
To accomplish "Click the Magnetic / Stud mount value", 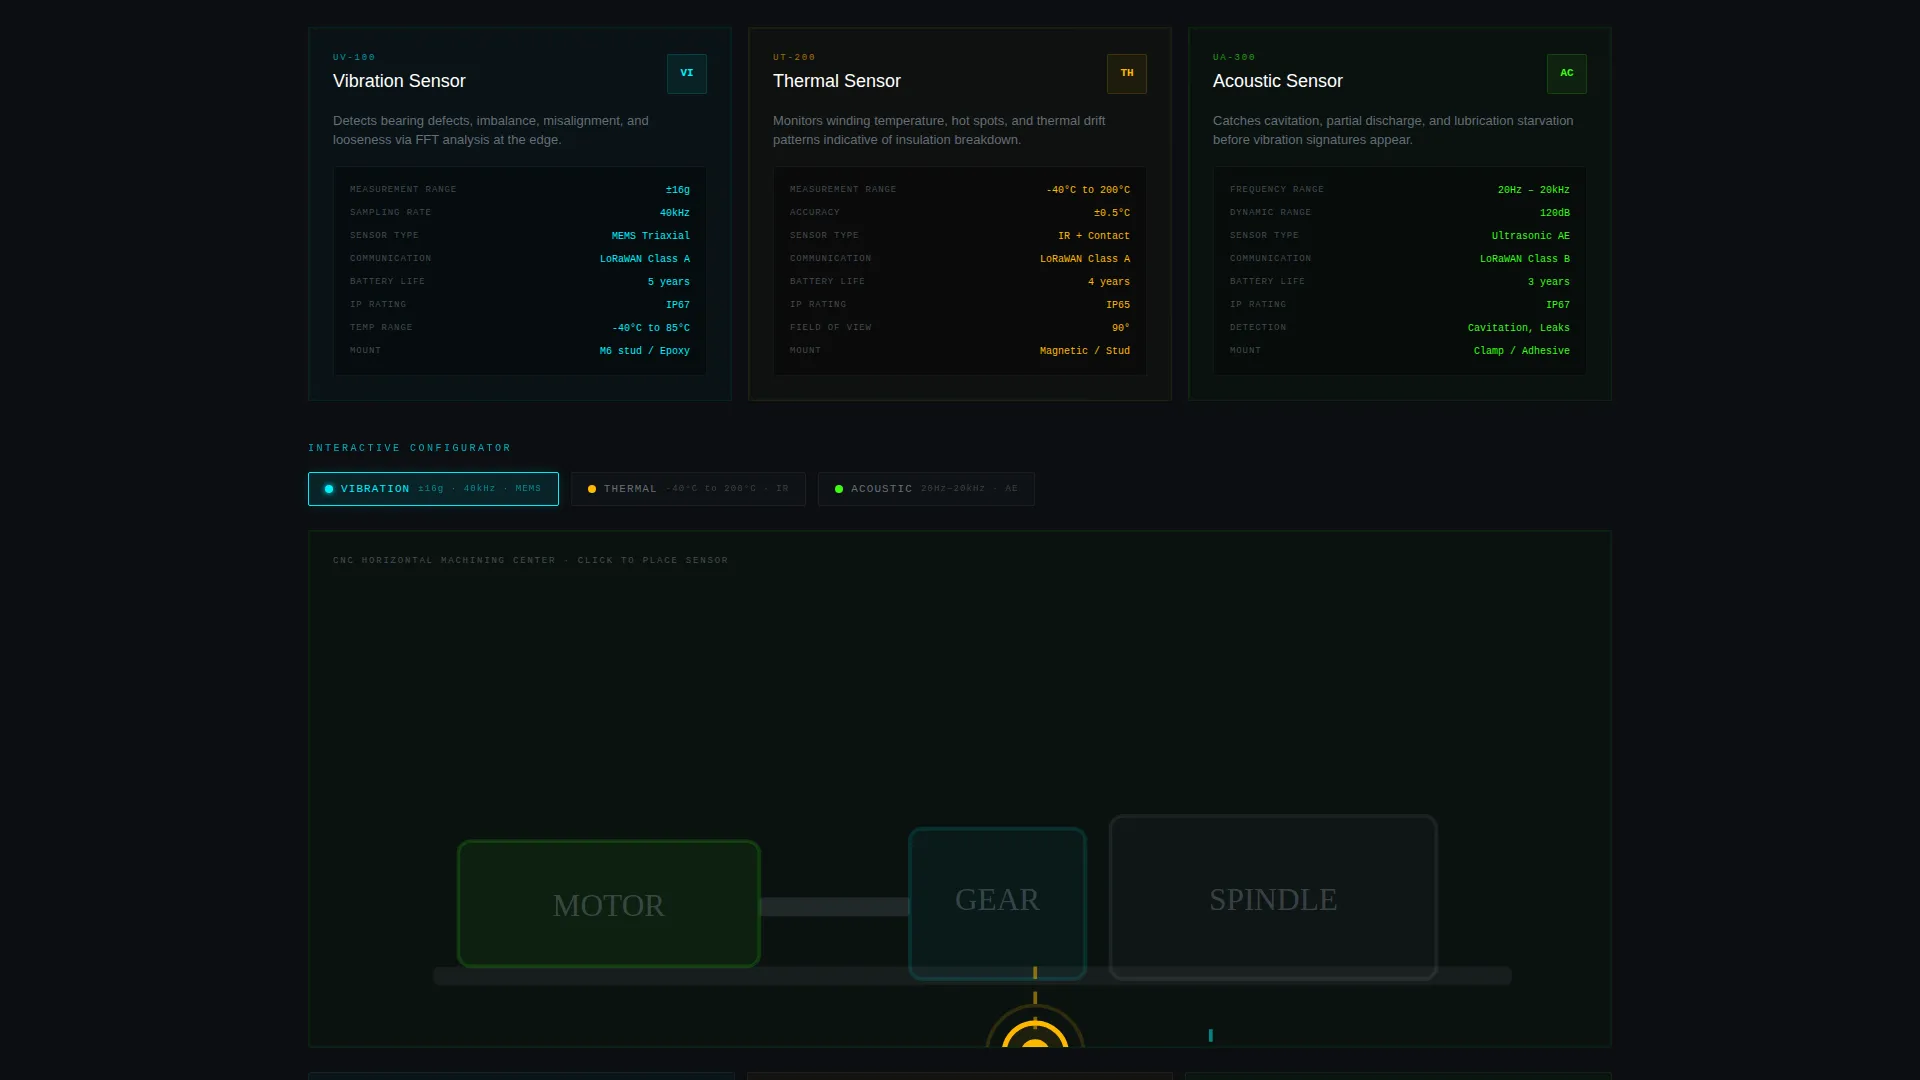I will pyautogui.click(x=1085, y=351).
